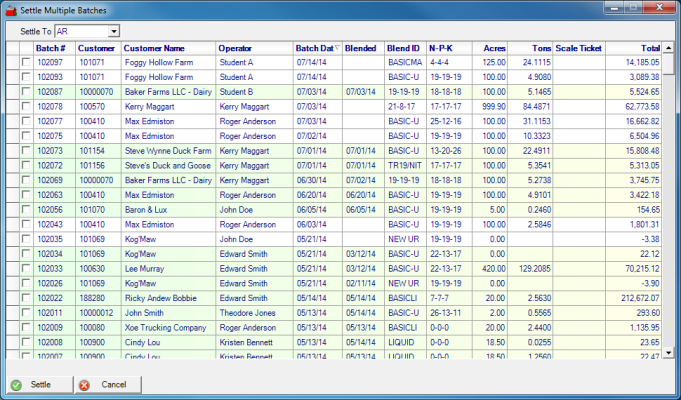
Task: Click the green checkmark icon on Settle
Action: 15,384
